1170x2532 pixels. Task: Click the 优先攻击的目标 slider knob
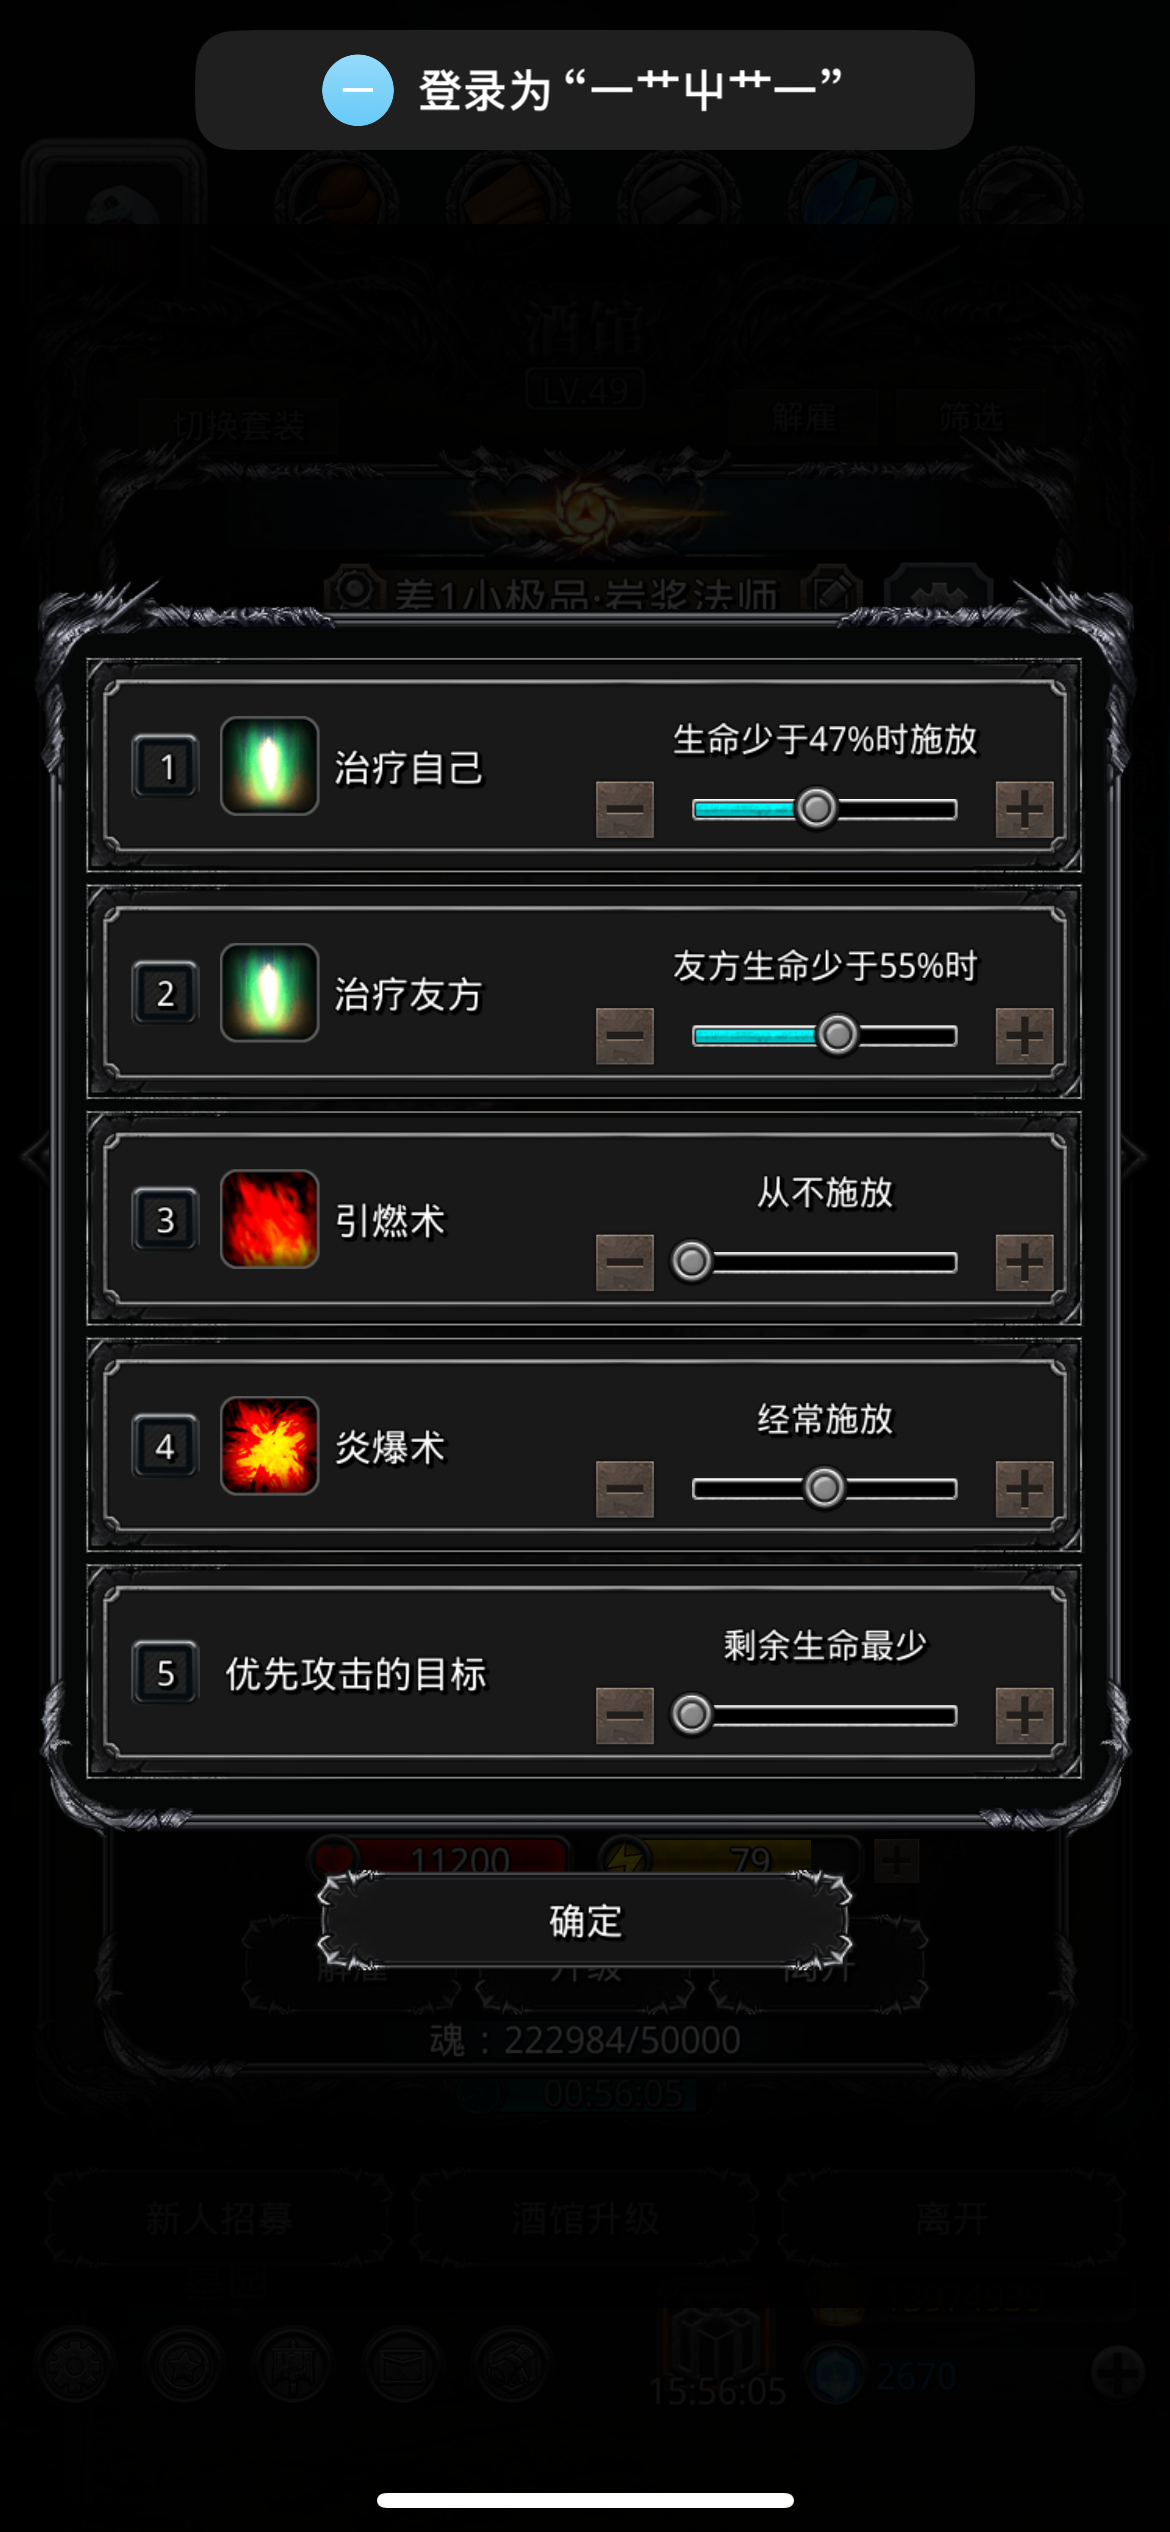click(x=691, y=1715)
